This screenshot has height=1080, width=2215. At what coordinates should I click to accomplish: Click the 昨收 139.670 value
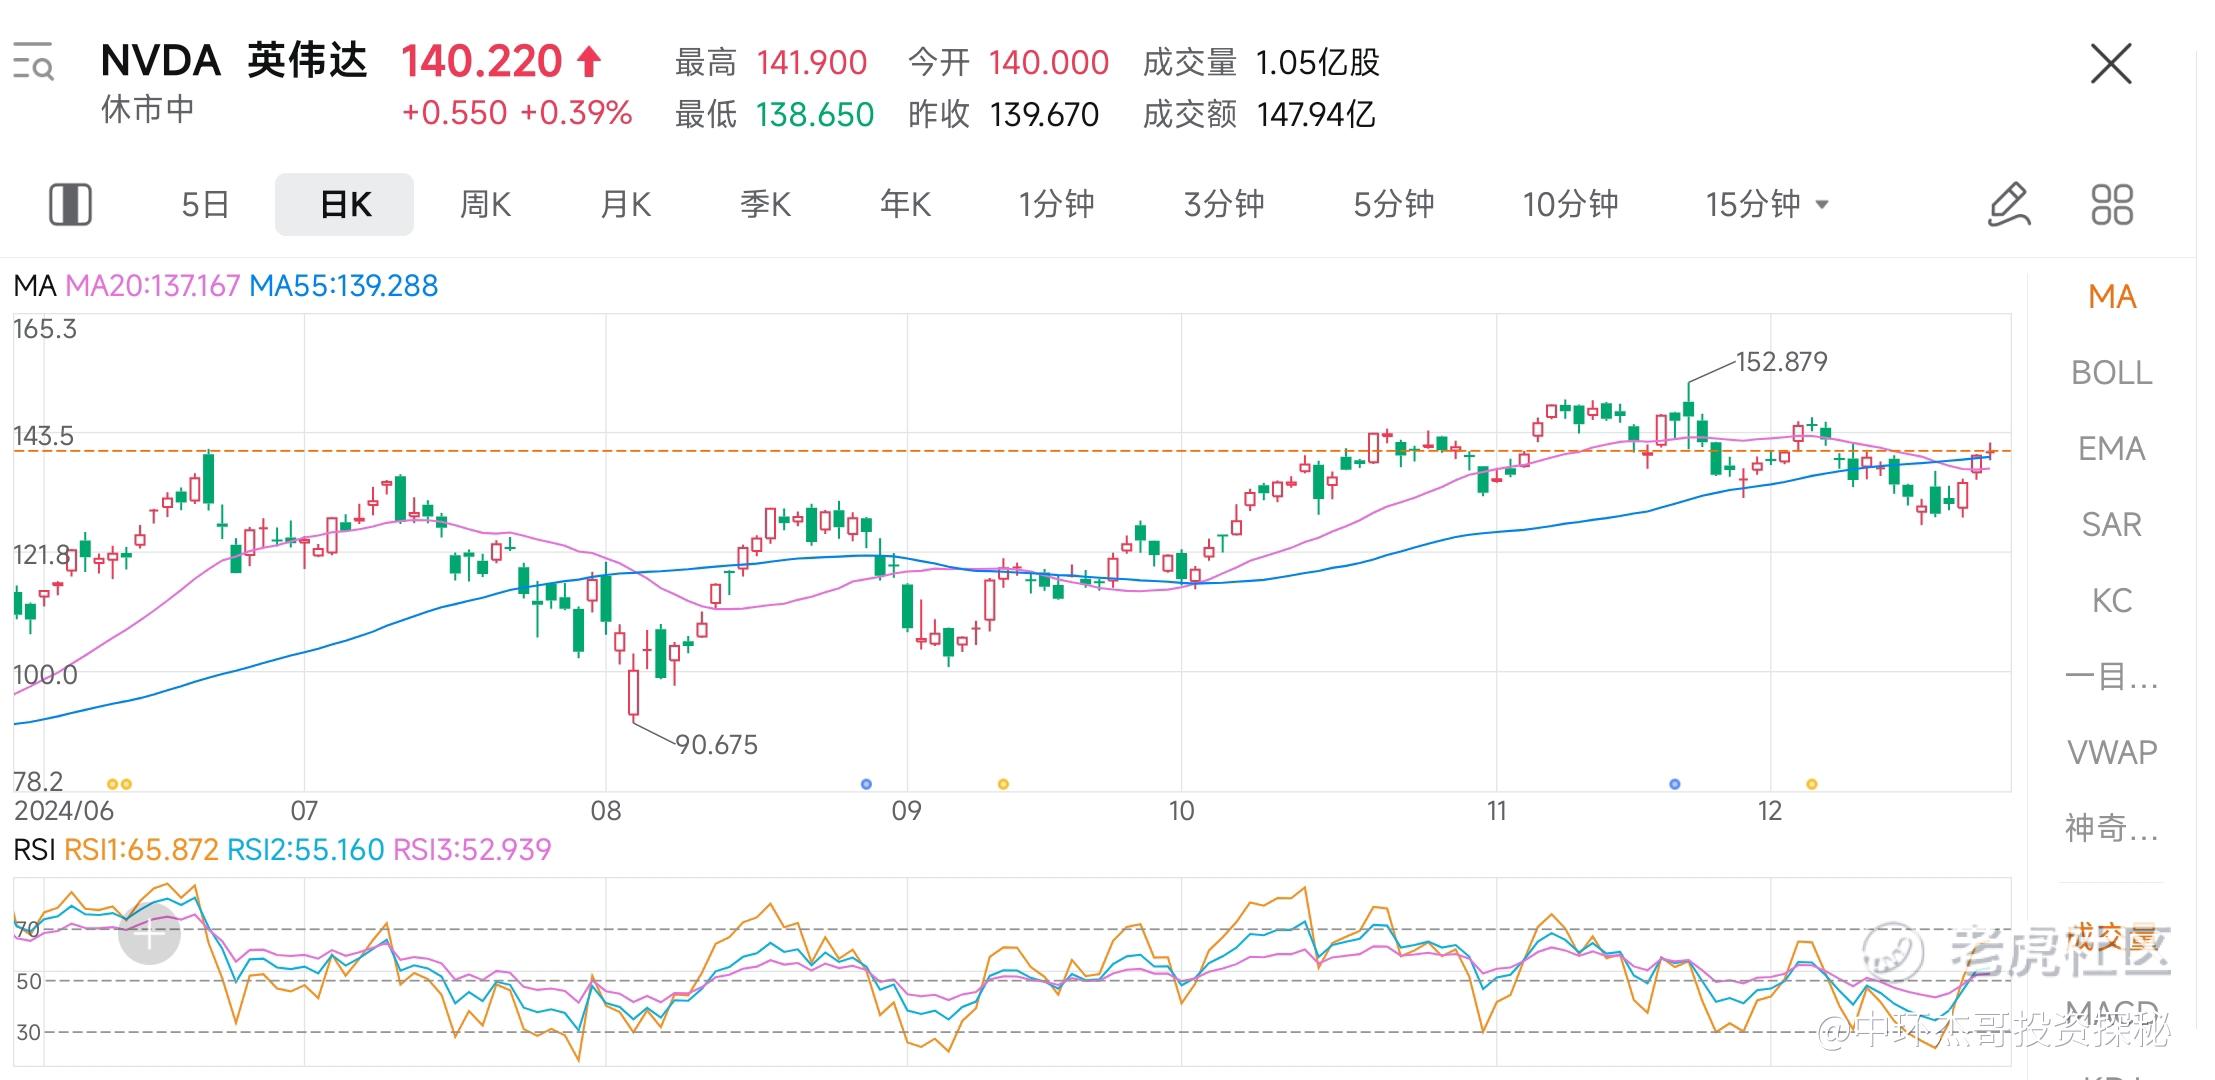[1044, 115]
